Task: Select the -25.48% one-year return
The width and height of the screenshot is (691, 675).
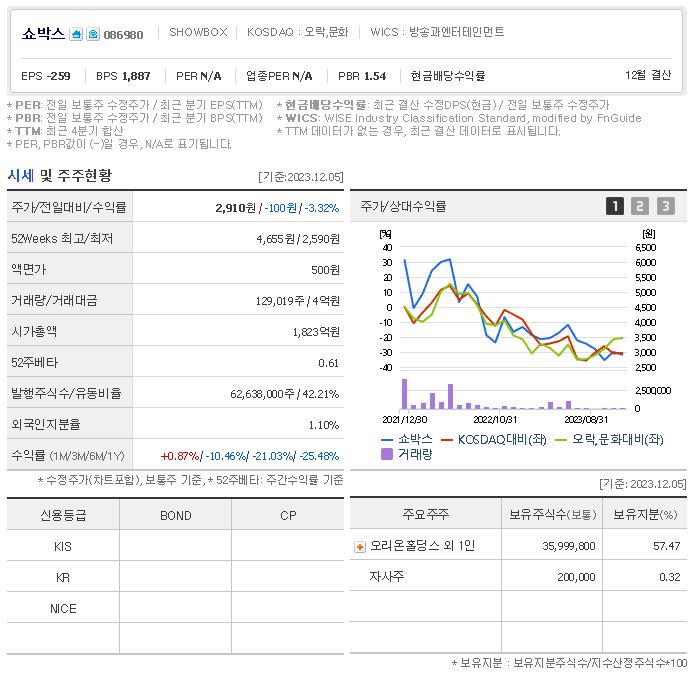Action: (319, 456)
